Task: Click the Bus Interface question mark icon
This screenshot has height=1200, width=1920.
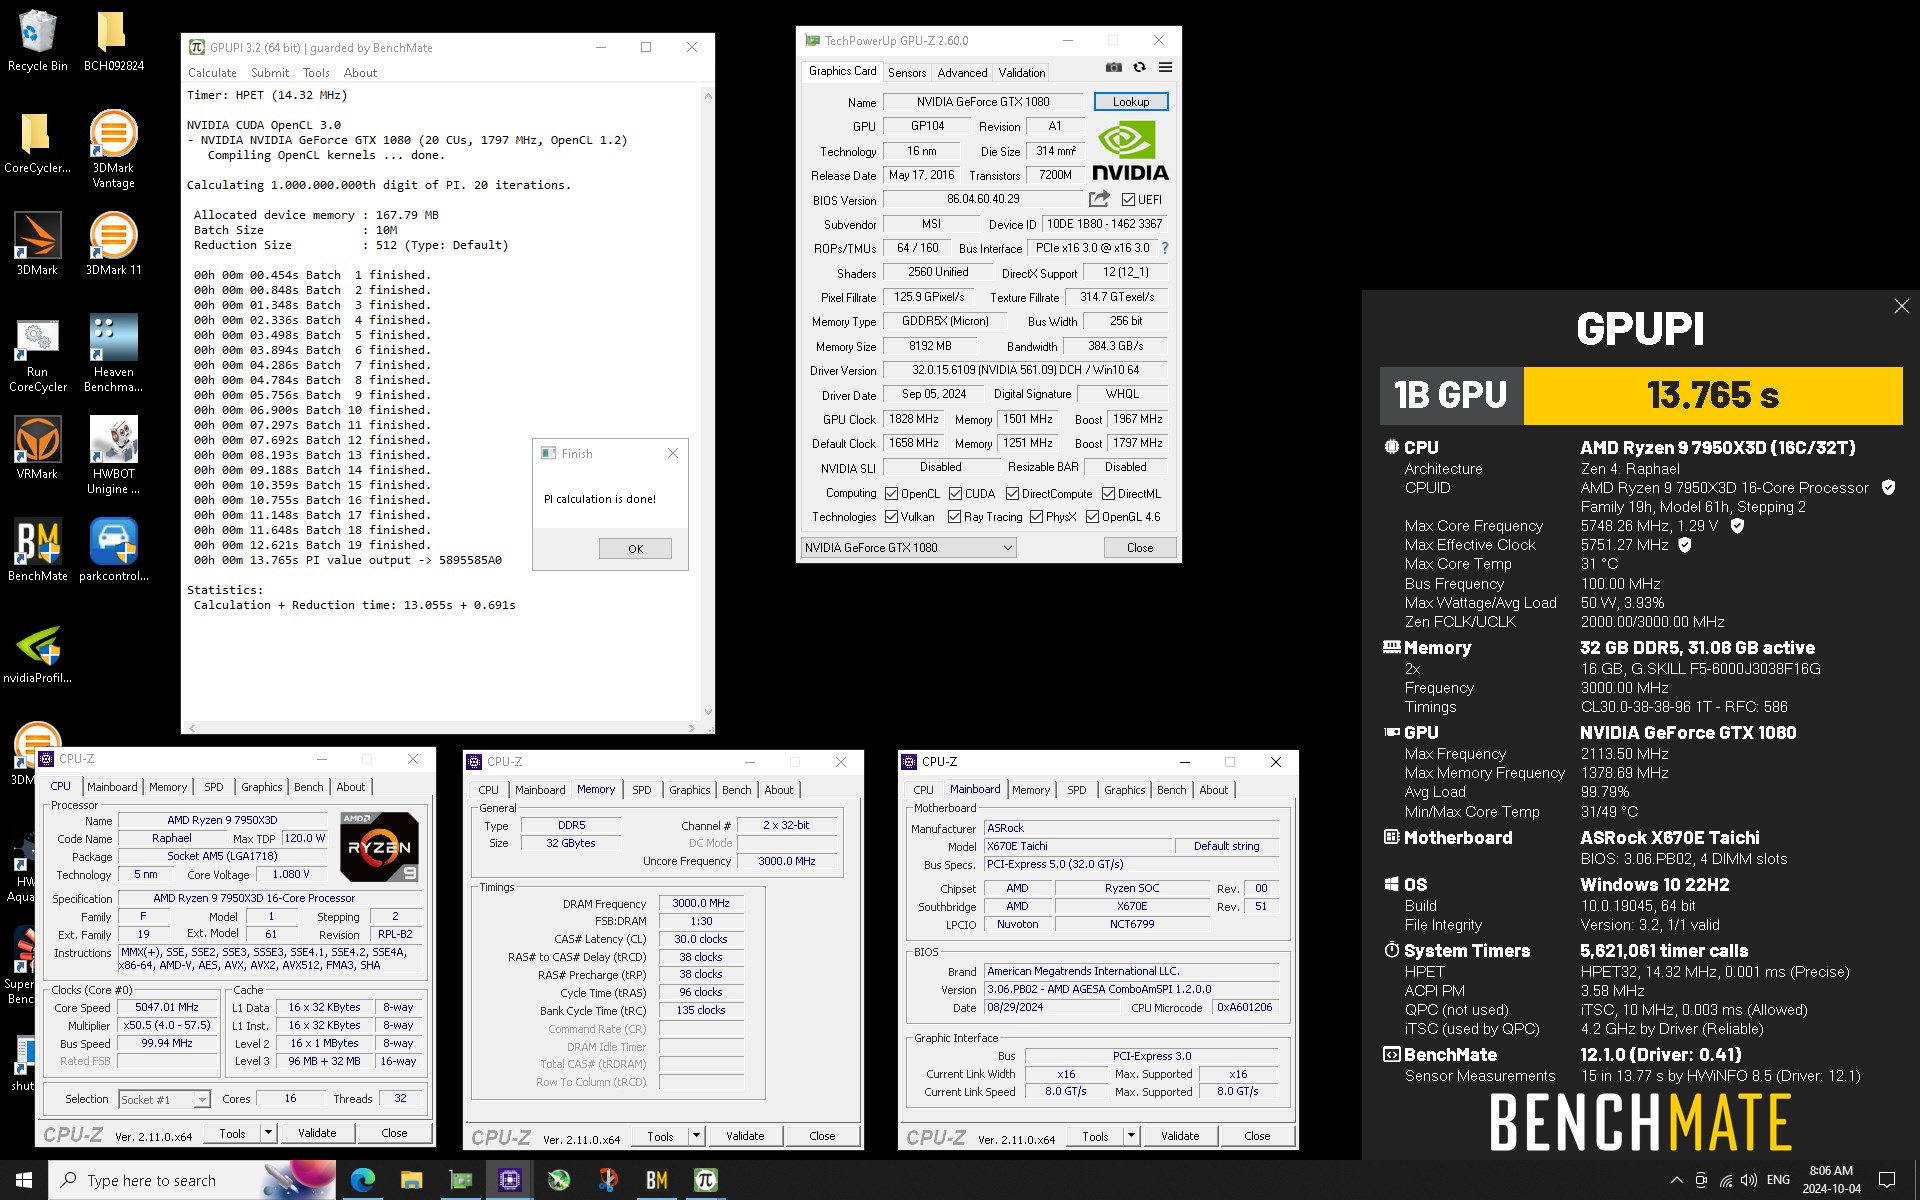Action: click(x=1165, y=248)
